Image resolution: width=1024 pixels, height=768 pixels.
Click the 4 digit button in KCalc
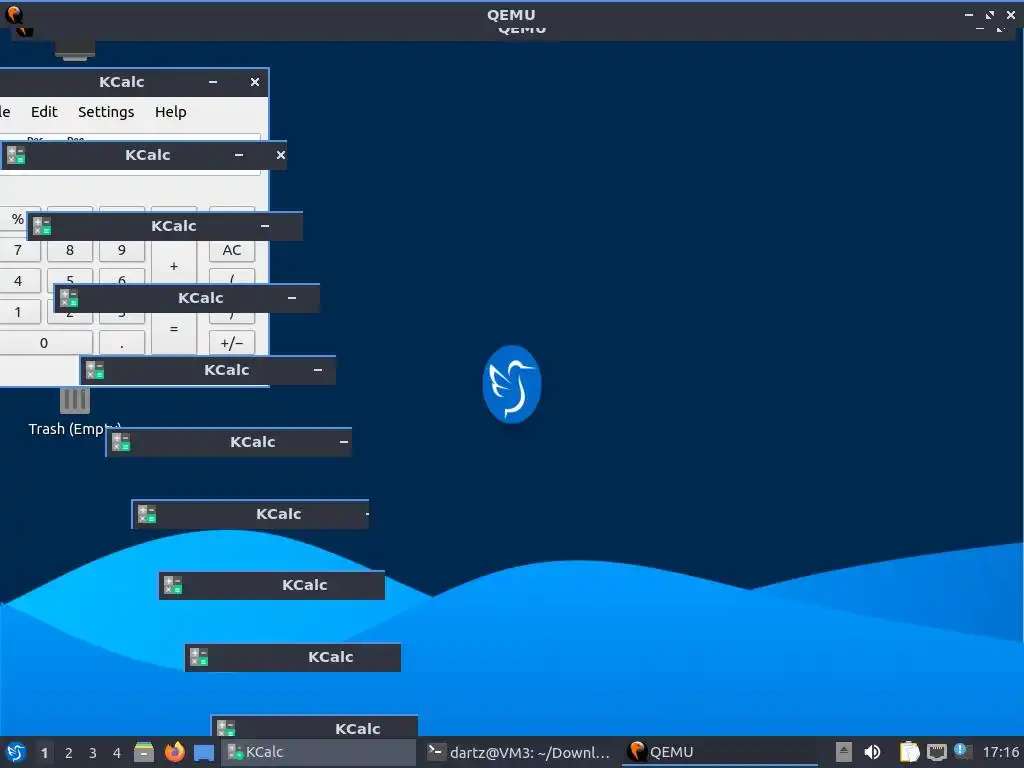pyautogui.click(x=18, y=281)
